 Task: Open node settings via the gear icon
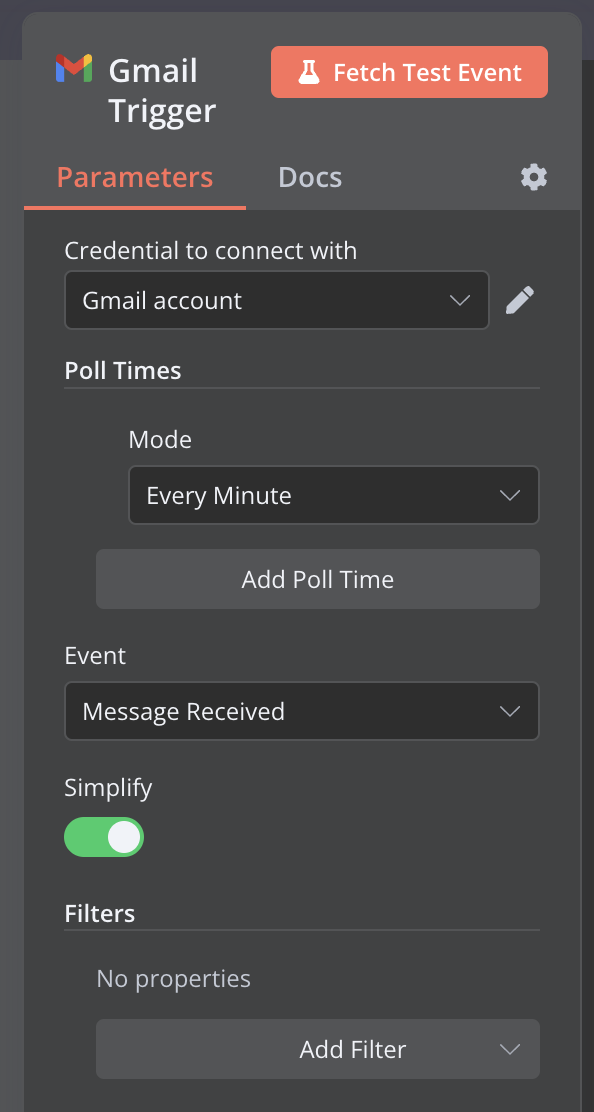534,177
